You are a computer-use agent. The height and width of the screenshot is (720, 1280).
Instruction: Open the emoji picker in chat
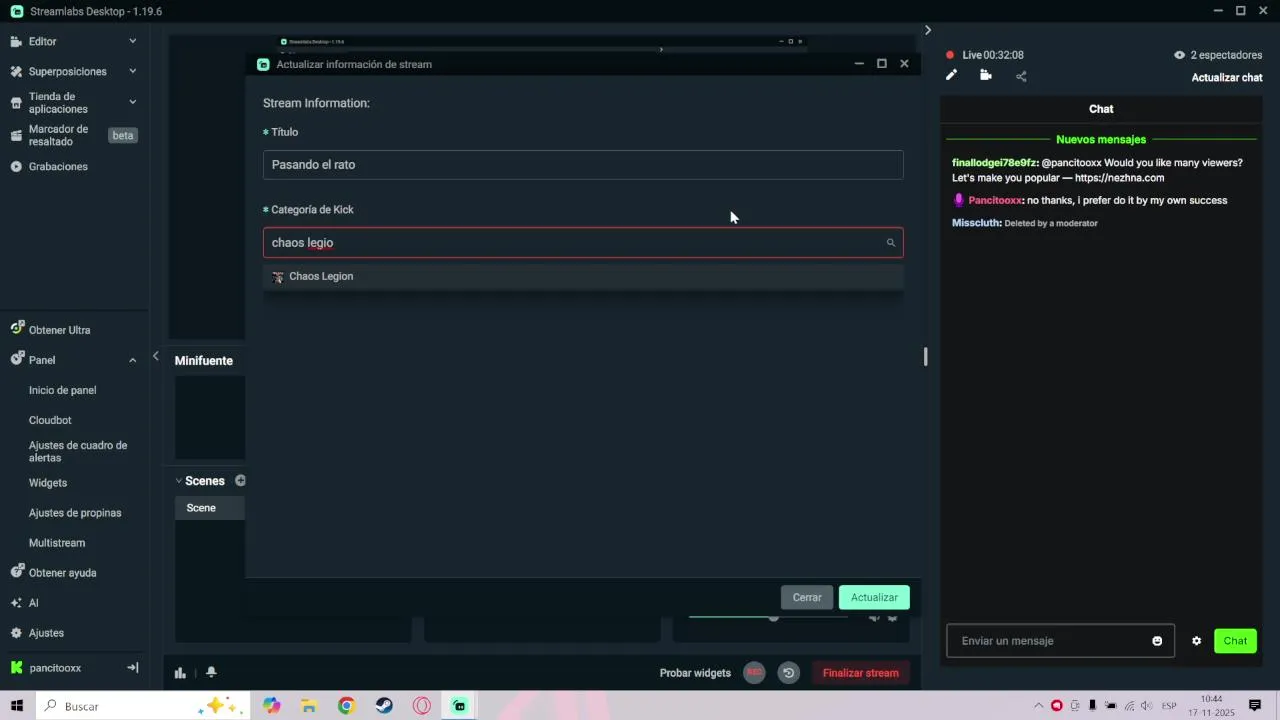(x=1157, y=641)
